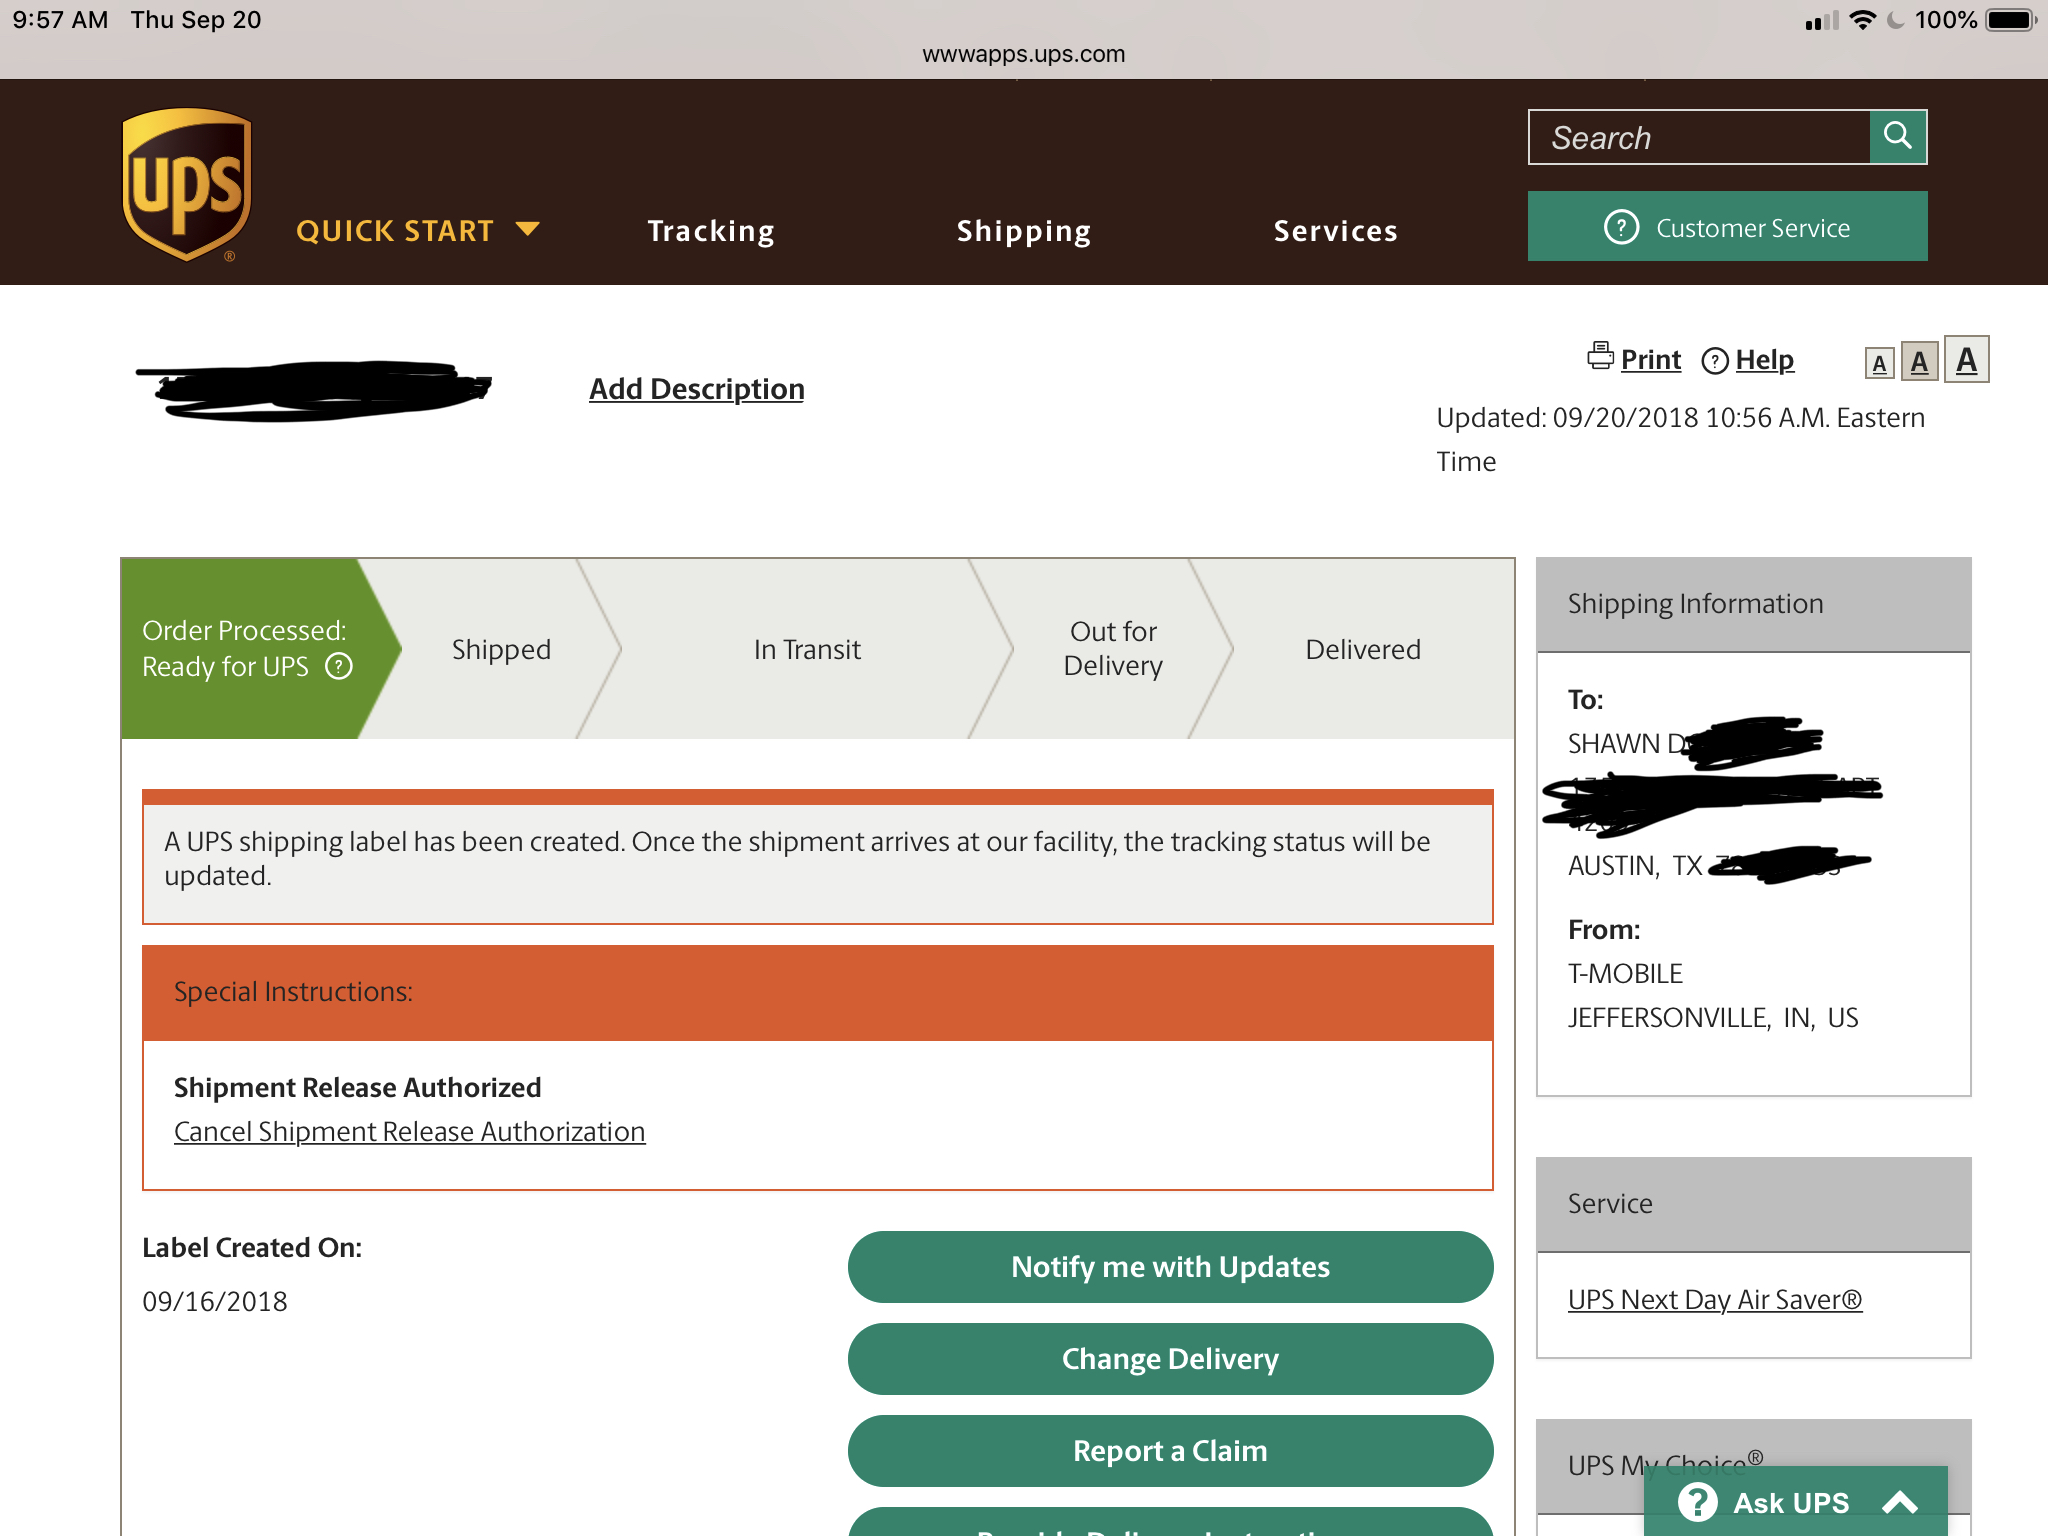This screenshot has height=1536, width=2048.
Task: Click the Service panel header
Action: 1753,1204
